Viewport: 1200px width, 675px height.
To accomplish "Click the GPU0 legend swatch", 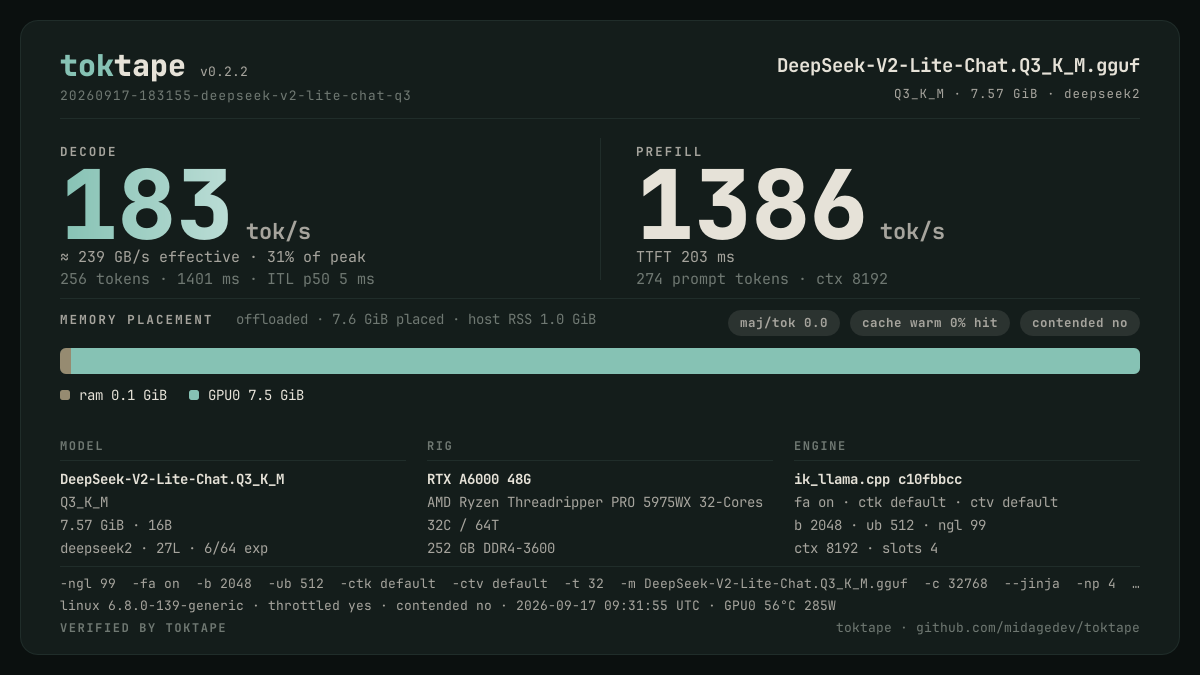I will pos(194,395).
